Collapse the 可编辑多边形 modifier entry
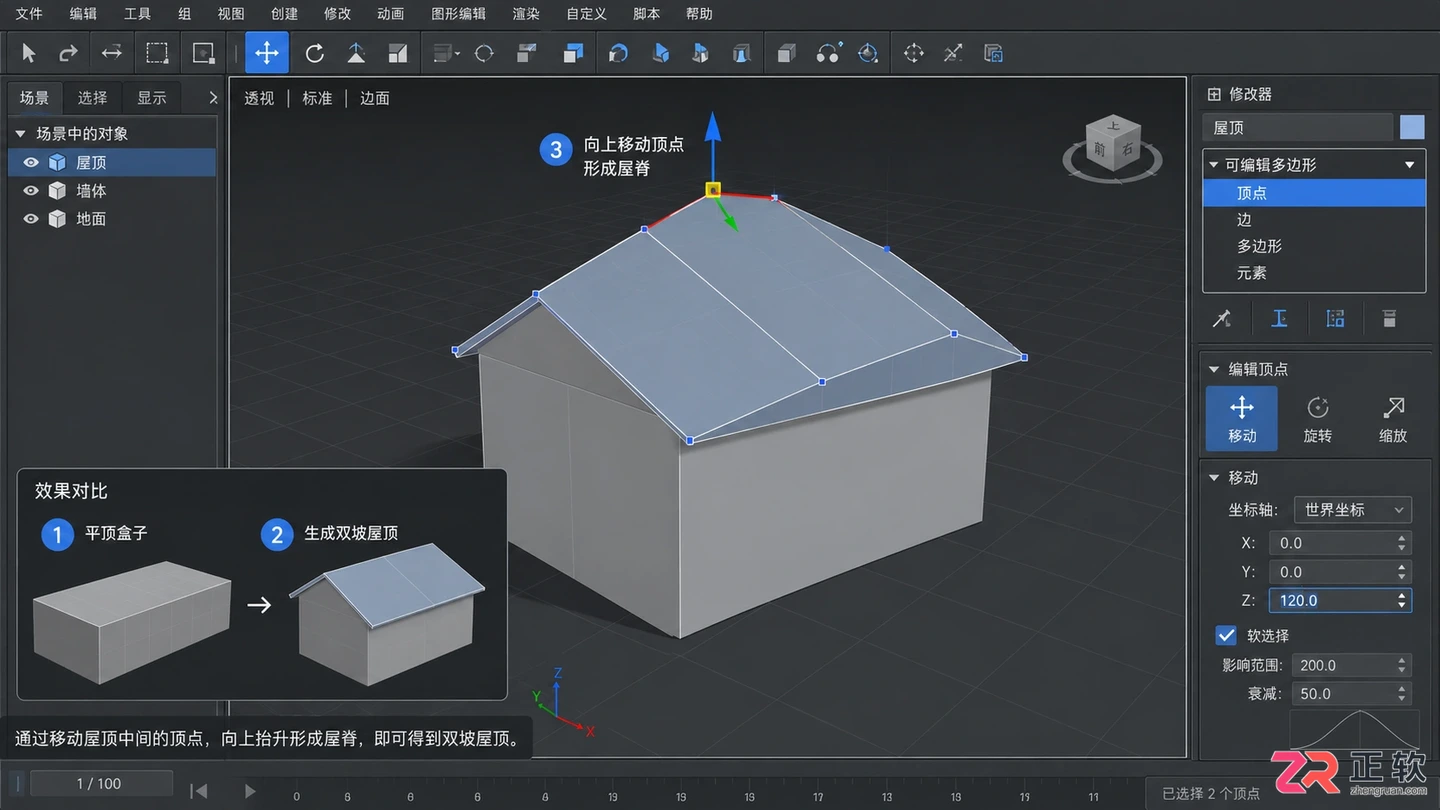 1215,165
